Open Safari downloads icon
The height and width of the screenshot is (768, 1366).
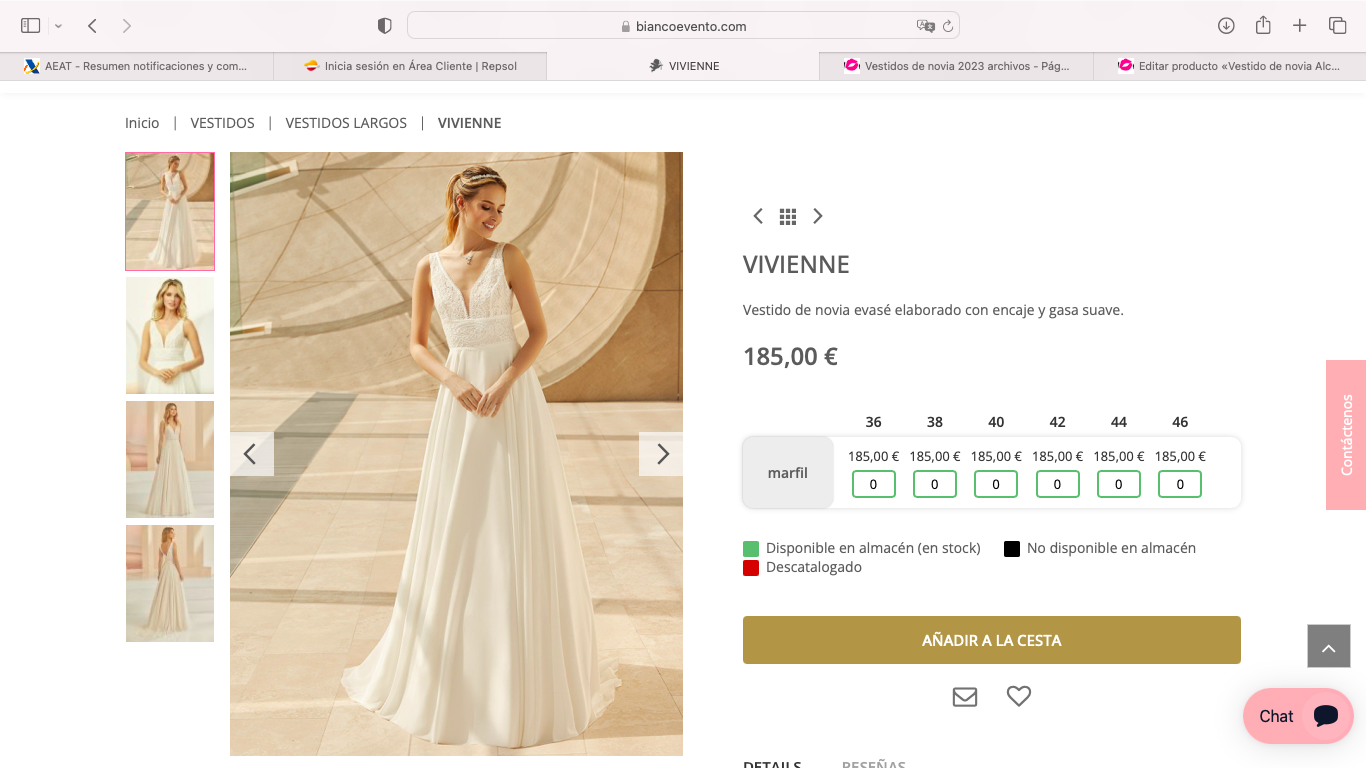(1226, 26)
